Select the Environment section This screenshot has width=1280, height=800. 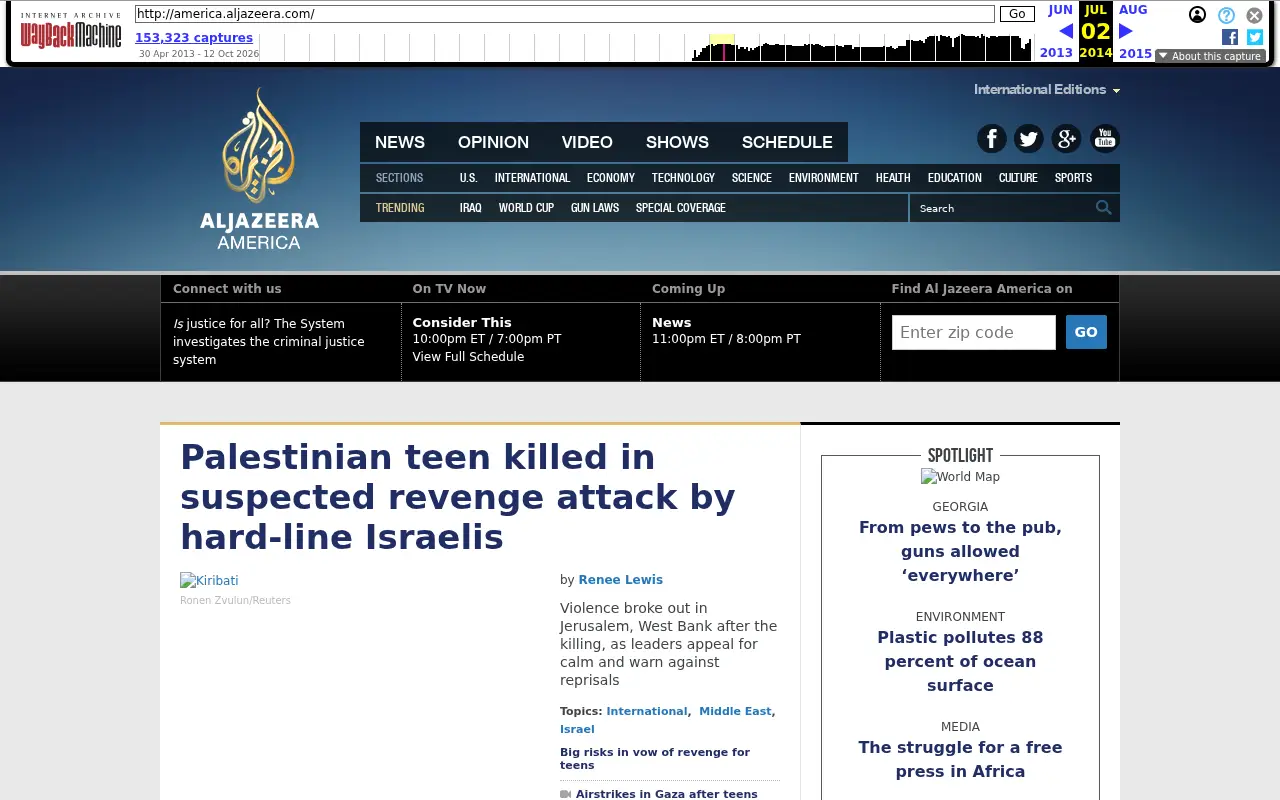click(x=823, y=178)
